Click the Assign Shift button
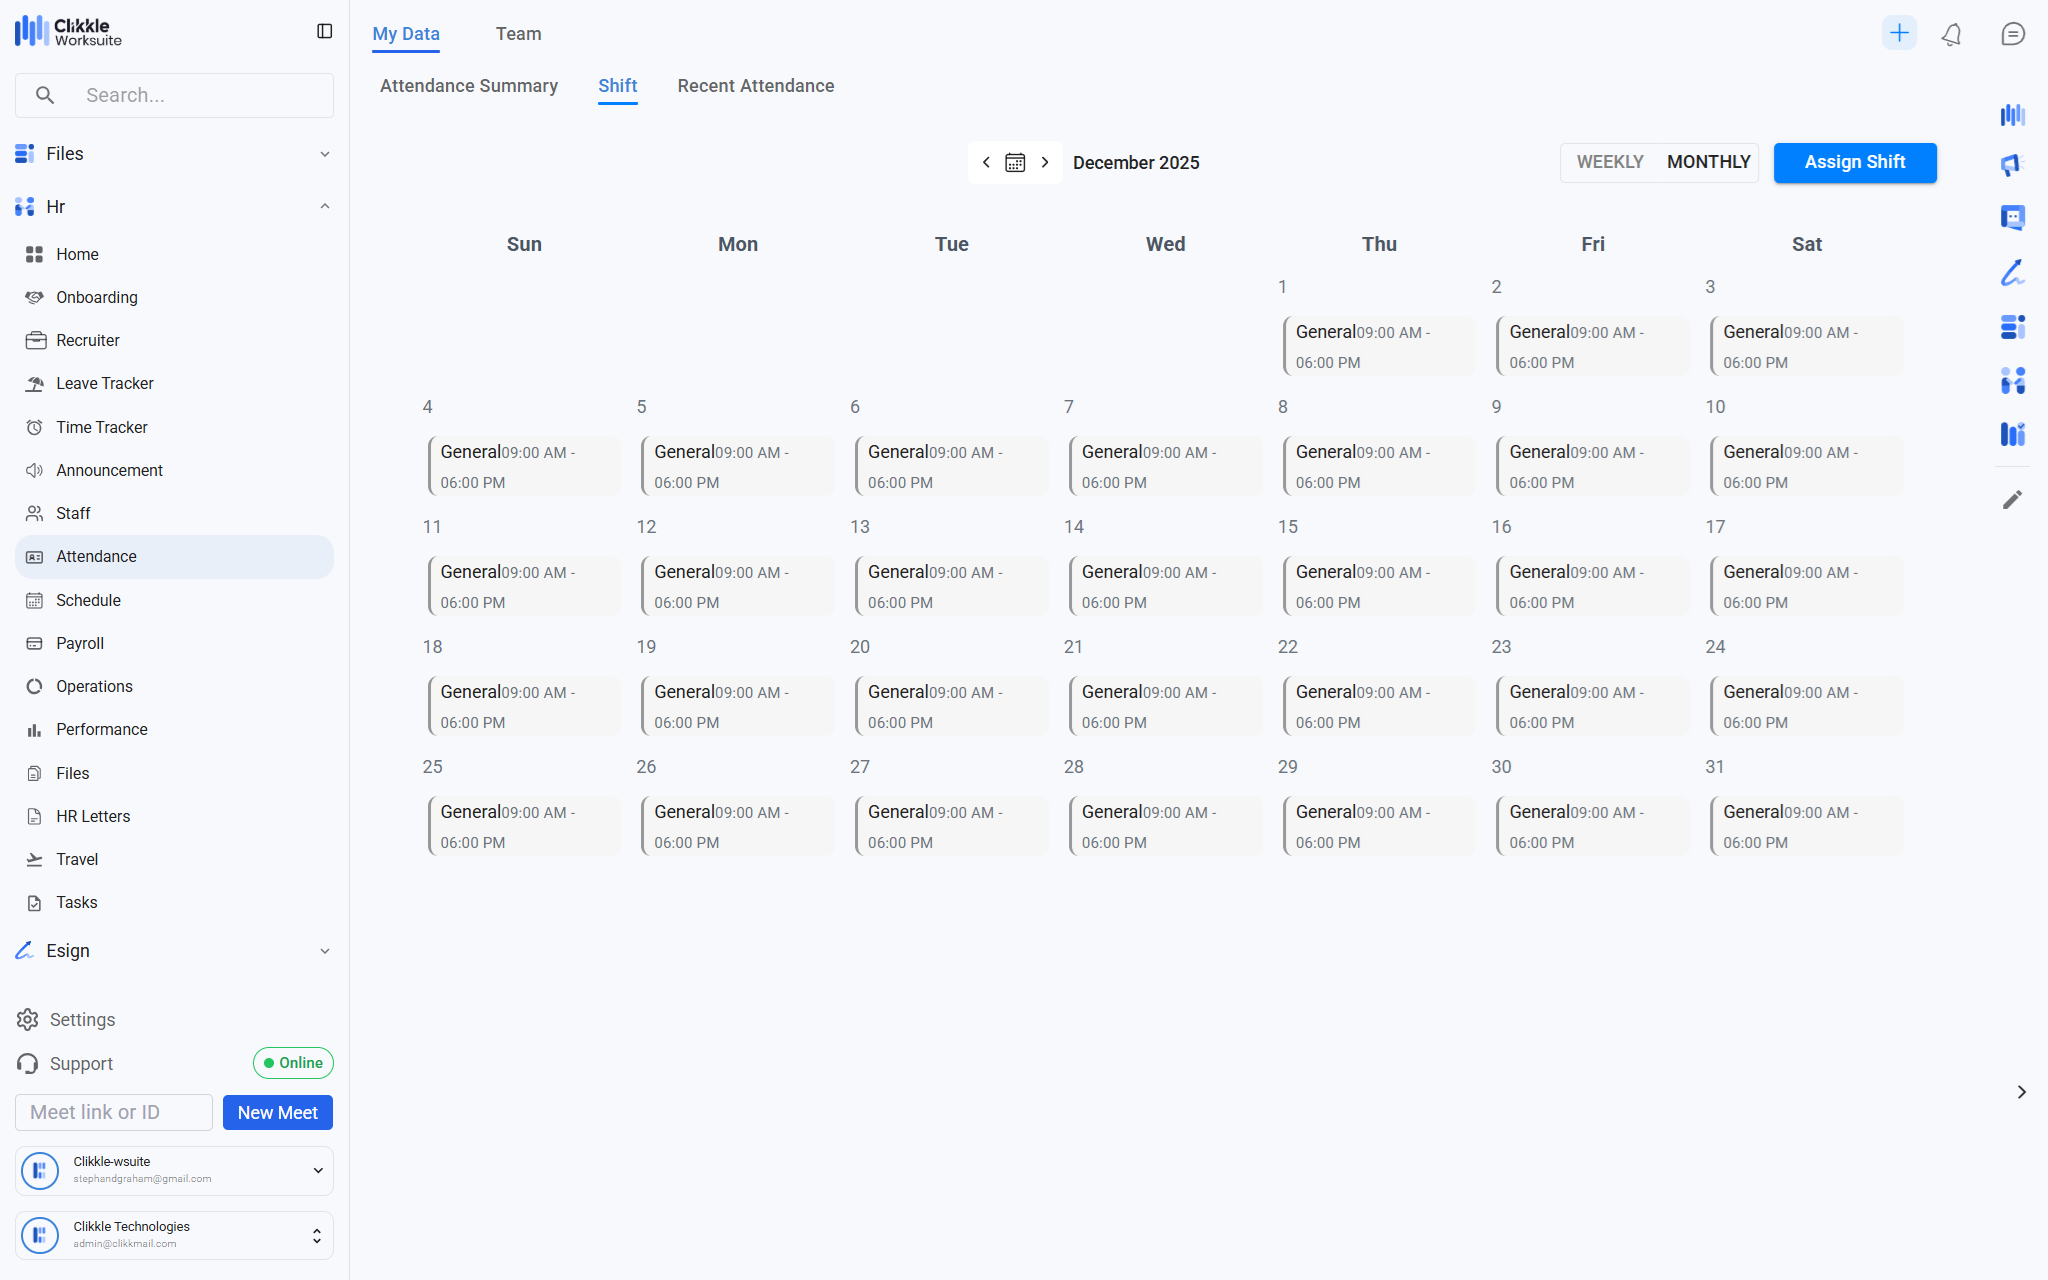Screen dimensions: 2048x1280 pyautogui.click(x=1854, y=162)
